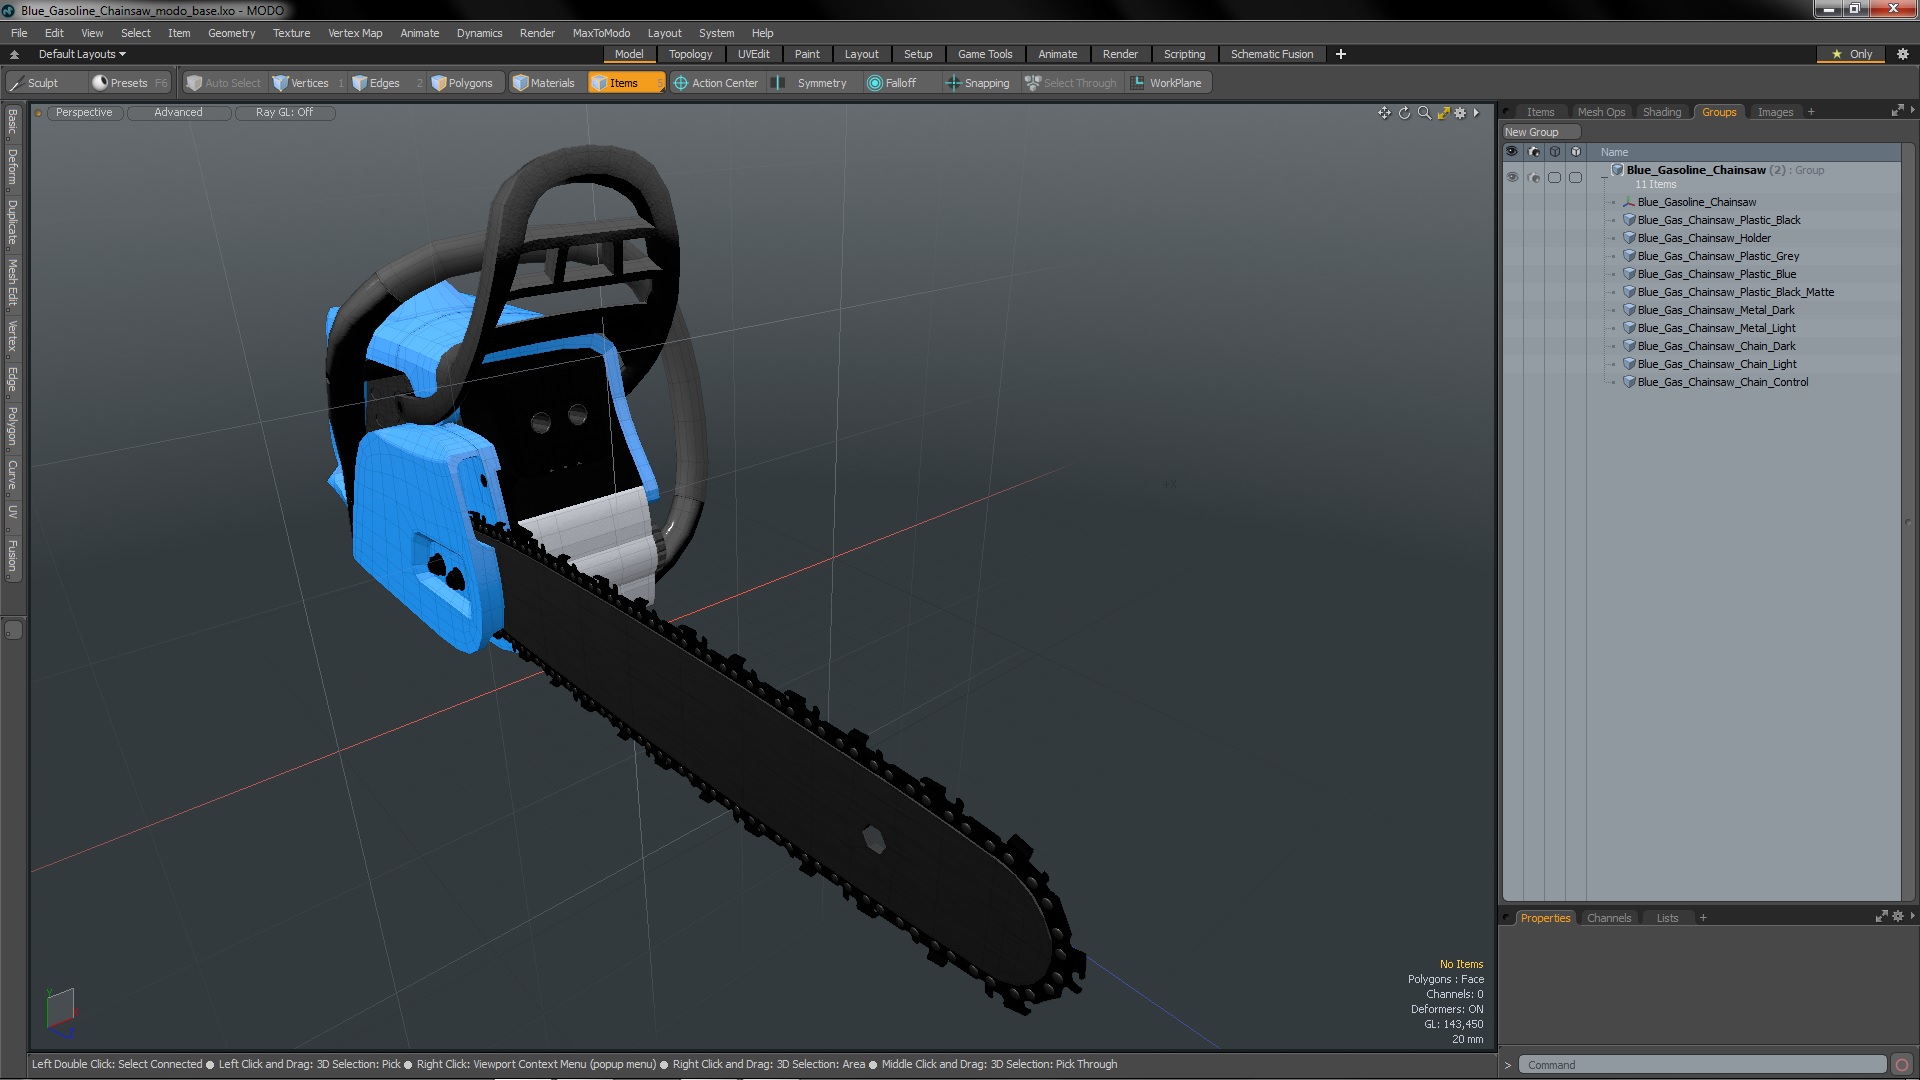1920x1080 pixels.
Task: Toggle render camera for Blue_Gasoline_Chainsaw group
Action: (1534, 177)
